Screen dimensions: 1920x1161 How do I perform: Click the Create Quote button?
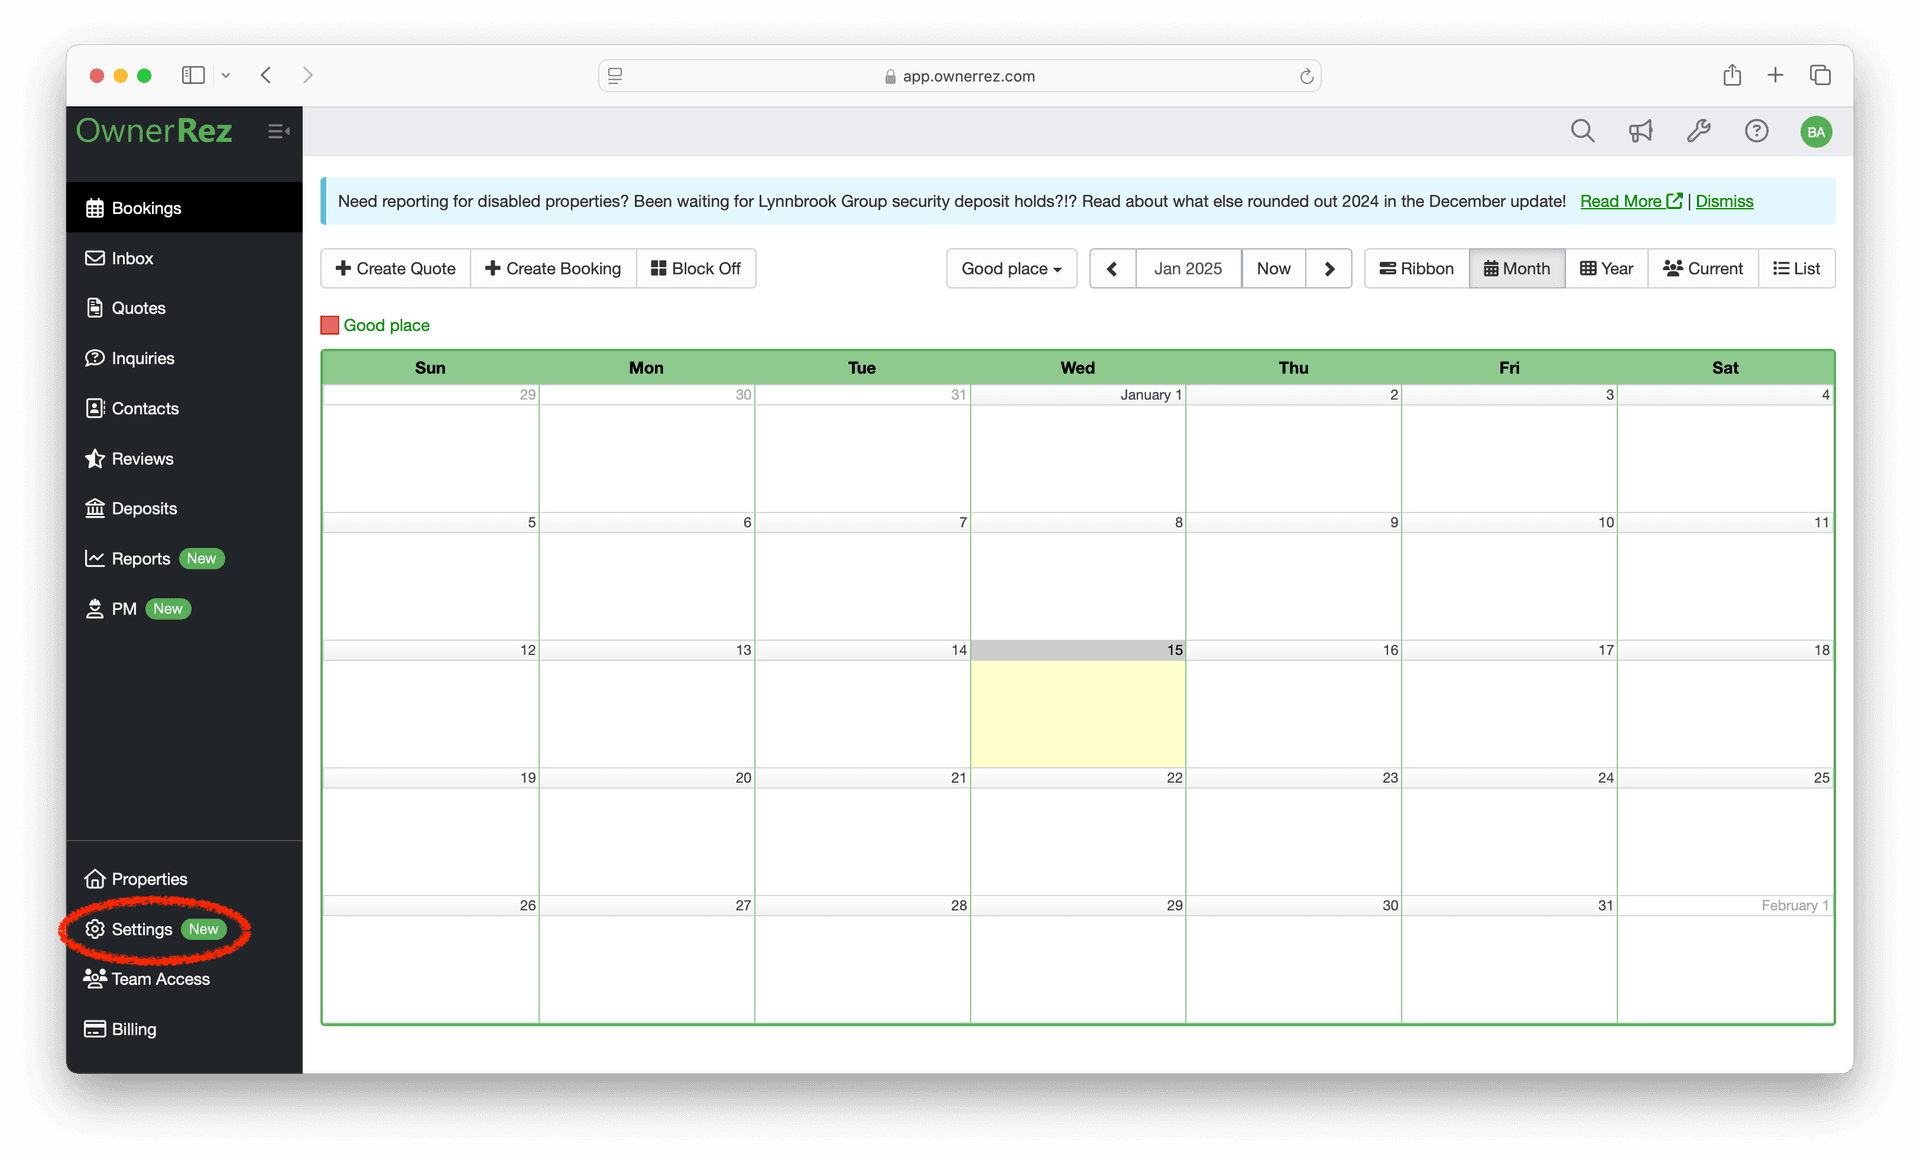pyautogui.click(x=396, y=267)
